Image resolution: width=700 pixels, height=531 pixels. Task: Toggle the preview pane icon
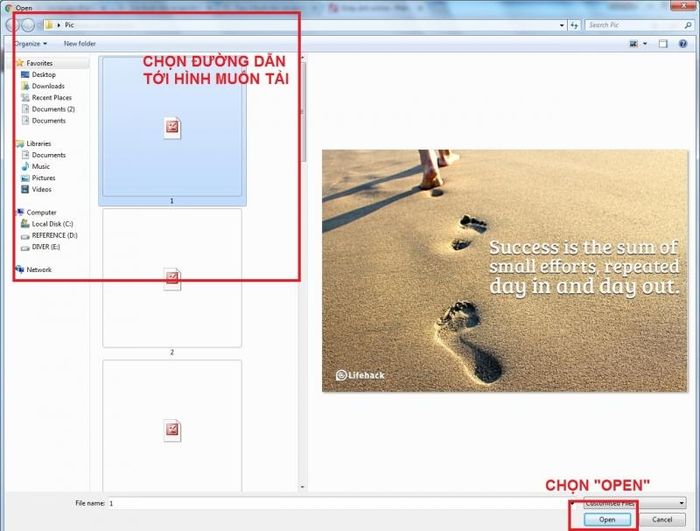[x=663, y=44]
